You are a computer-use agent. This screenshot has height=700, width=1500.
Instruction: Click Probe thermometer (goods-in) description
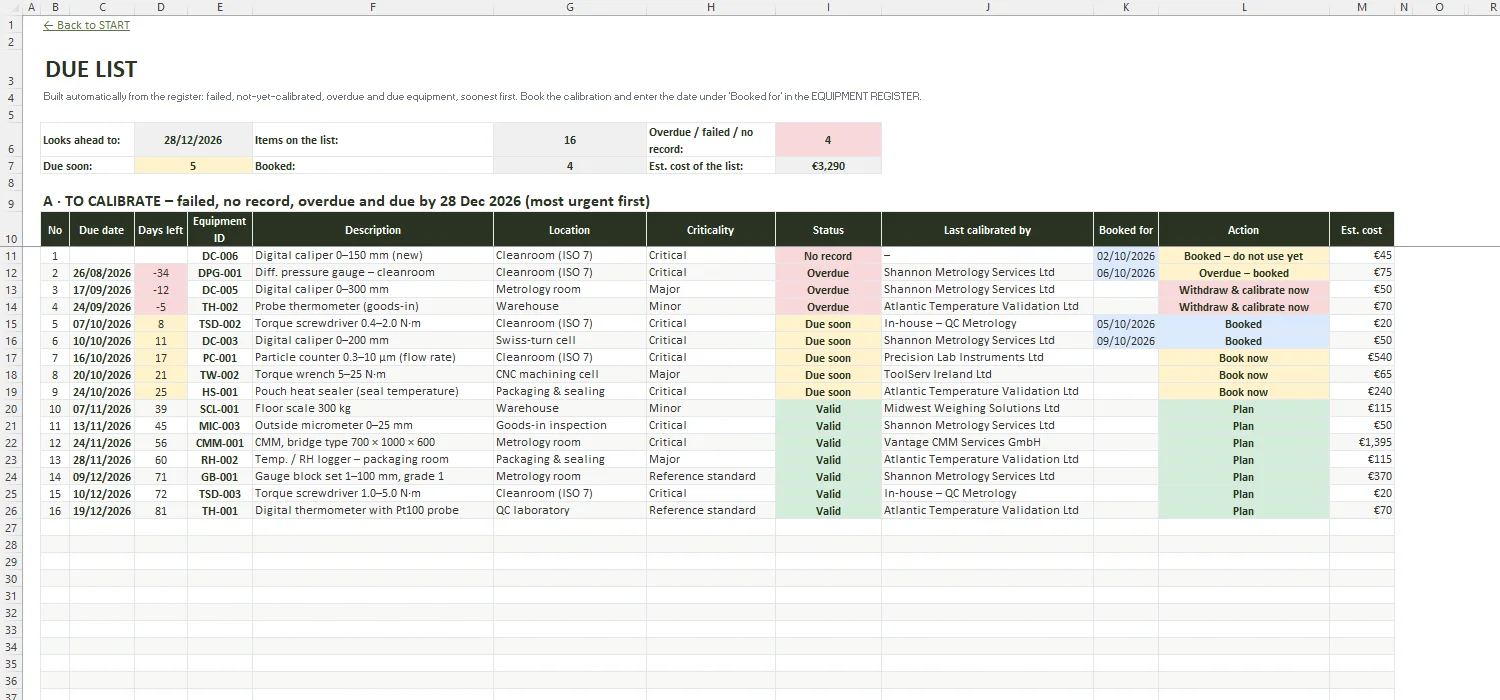(373, 307)
